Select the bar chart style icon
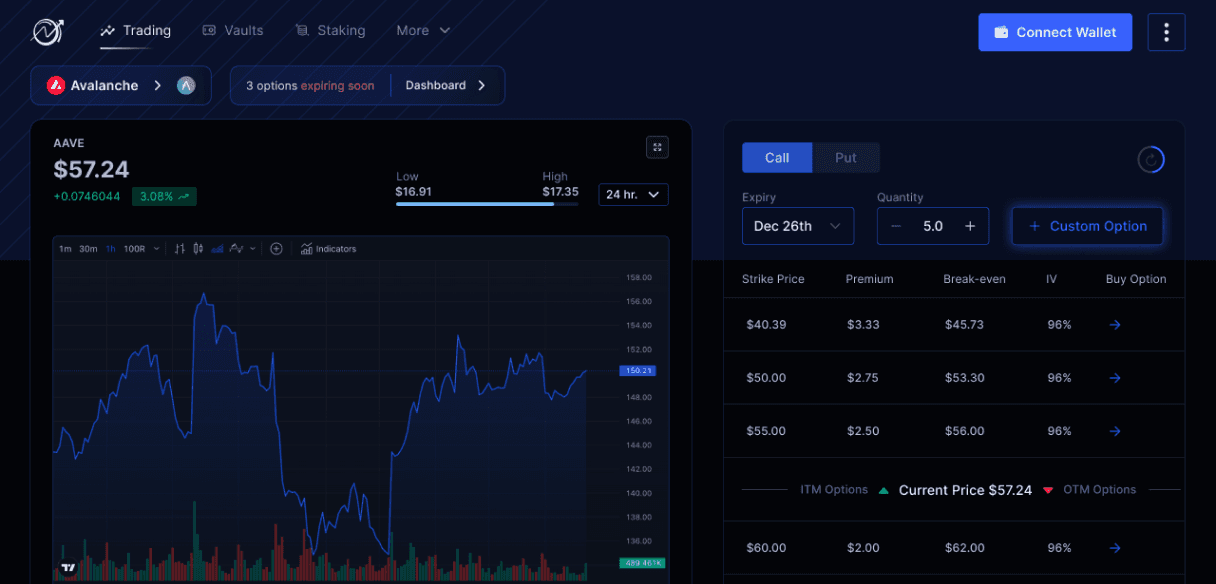This screenshot has width=1216, height=584. pos(180,249)
